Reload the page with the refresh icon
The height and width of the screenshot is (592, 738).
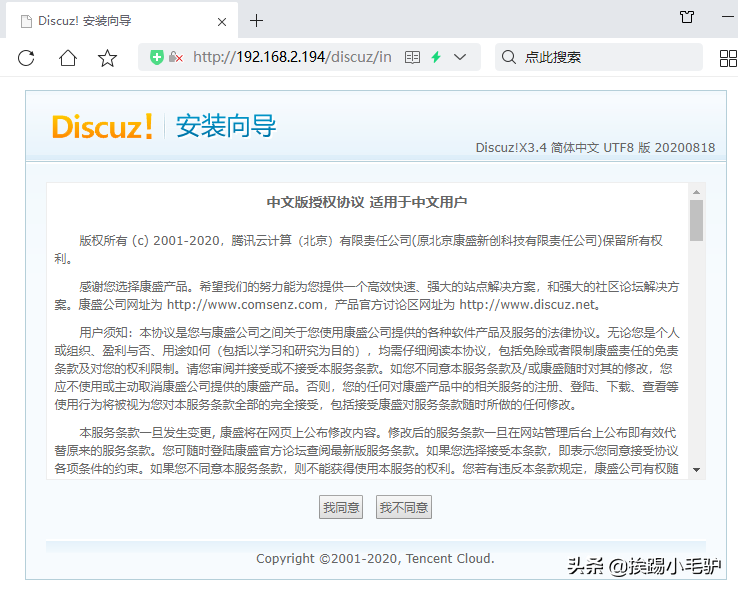pyautogui.click(x=26, y=58)
